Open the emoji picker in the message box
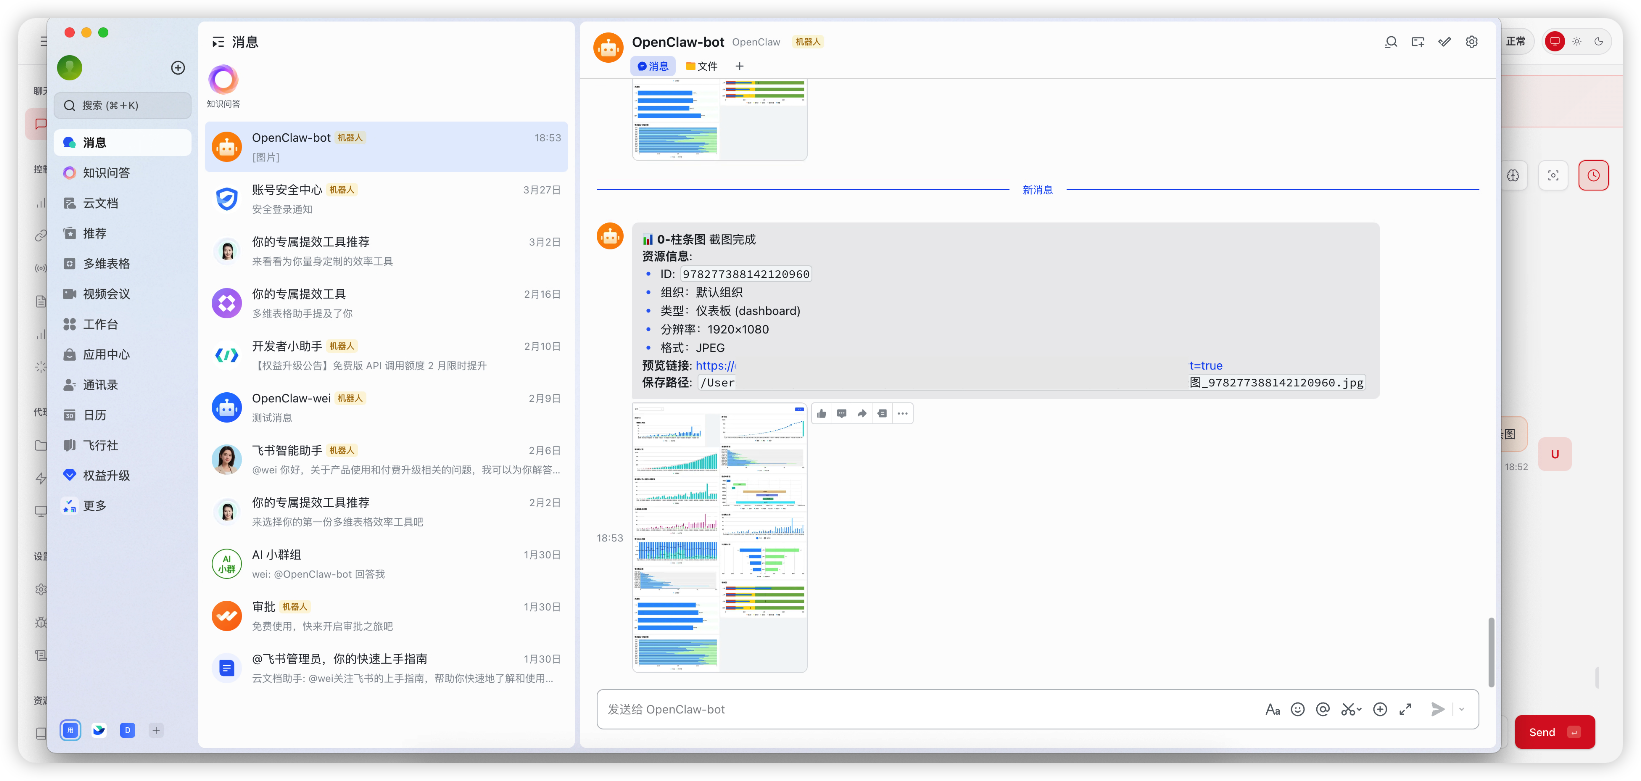The width and height of the screenshot is (1641, 781). point(1298,709)
